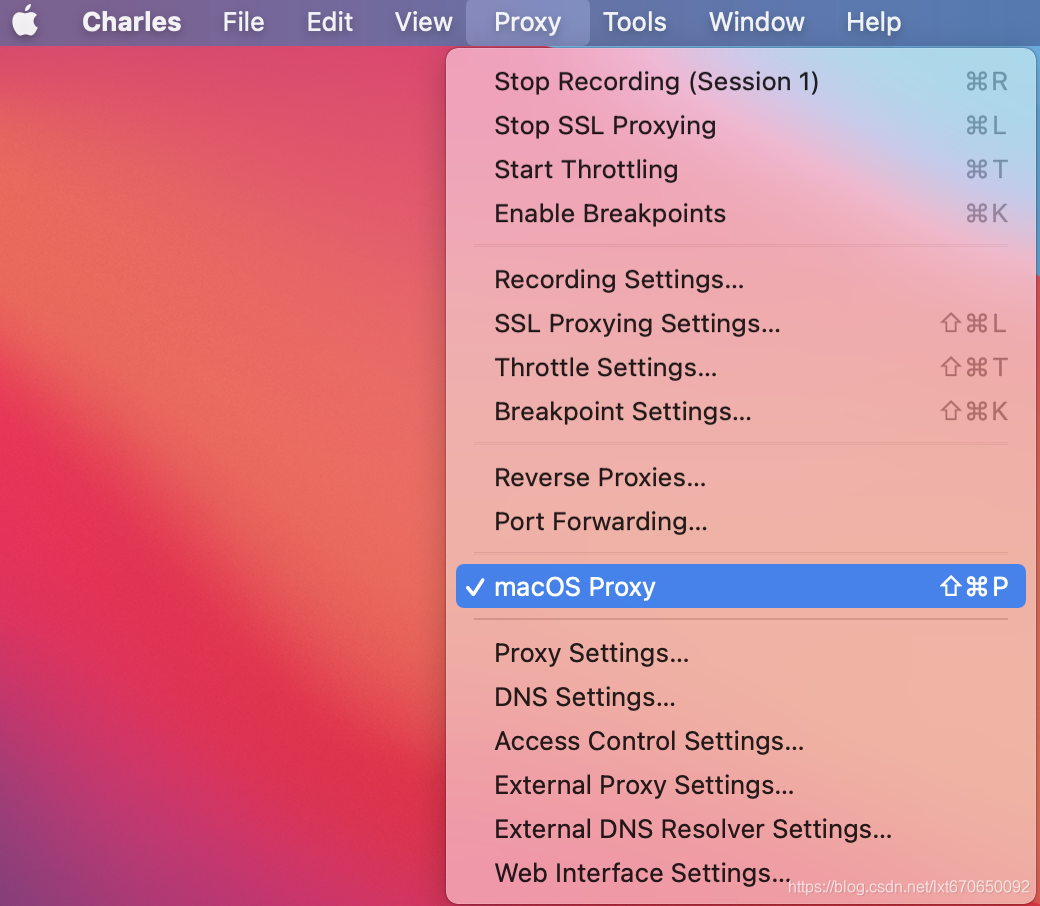The width and height of the screenshot is (1040, 906).
Task: Open the Charles application menu
Action: 131,22
